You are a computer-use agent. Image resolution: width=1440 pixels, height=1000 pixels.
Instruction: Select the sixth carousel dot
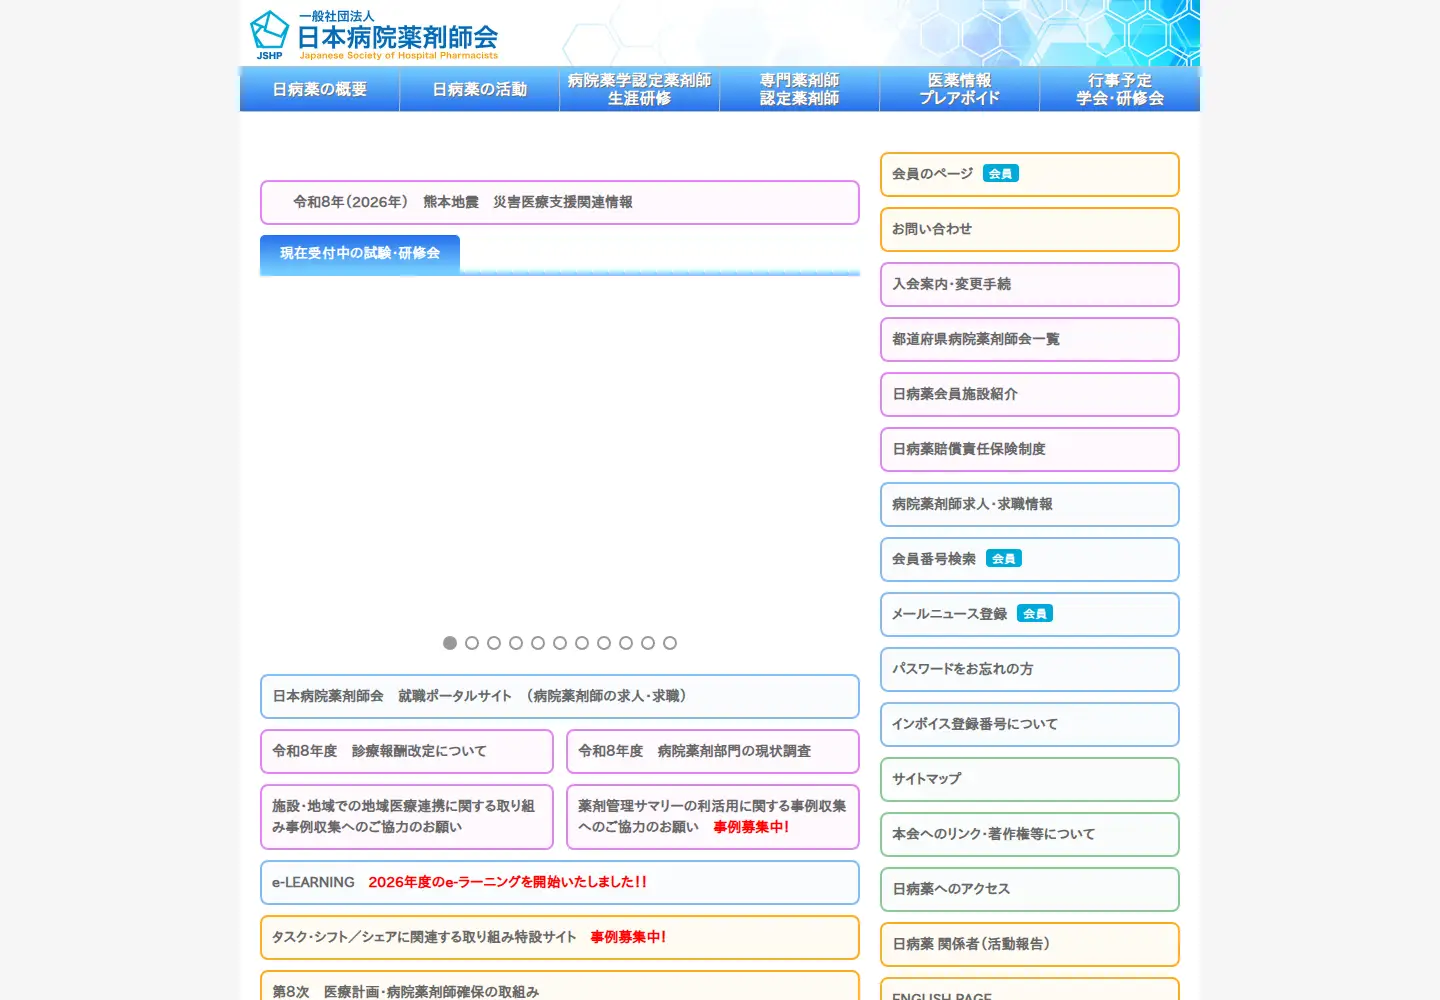point(560,643)
